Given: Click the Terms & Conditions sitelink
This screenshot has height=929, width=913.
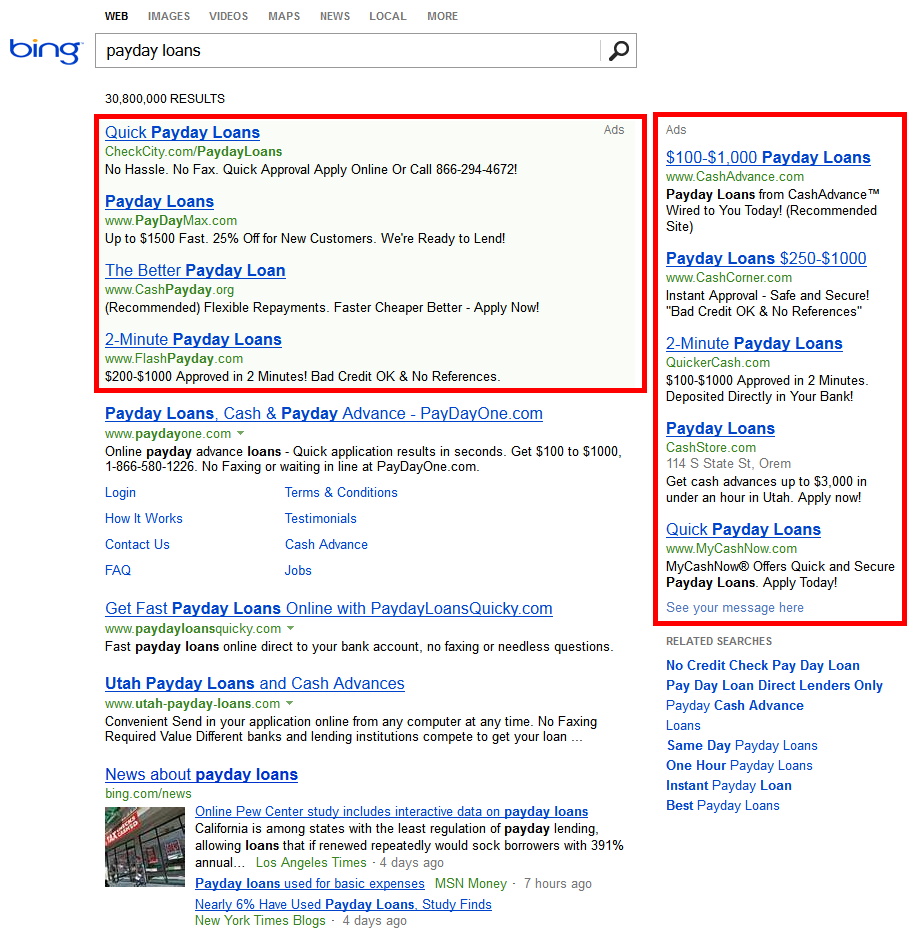Looking at the screenshot, I should [341, 492].
